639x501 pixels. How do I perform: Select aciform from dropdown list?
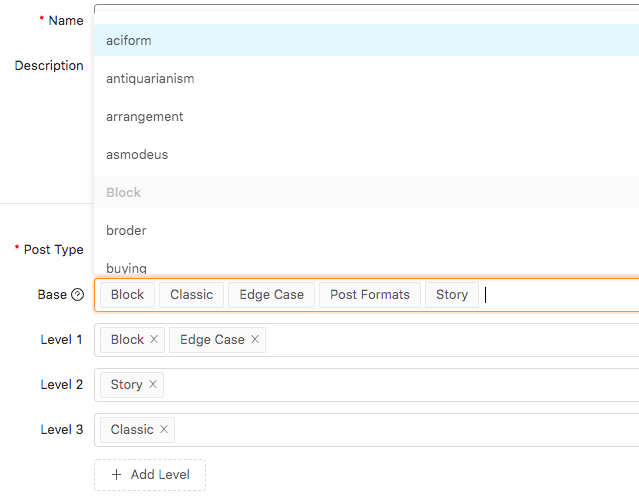[129, 41]
